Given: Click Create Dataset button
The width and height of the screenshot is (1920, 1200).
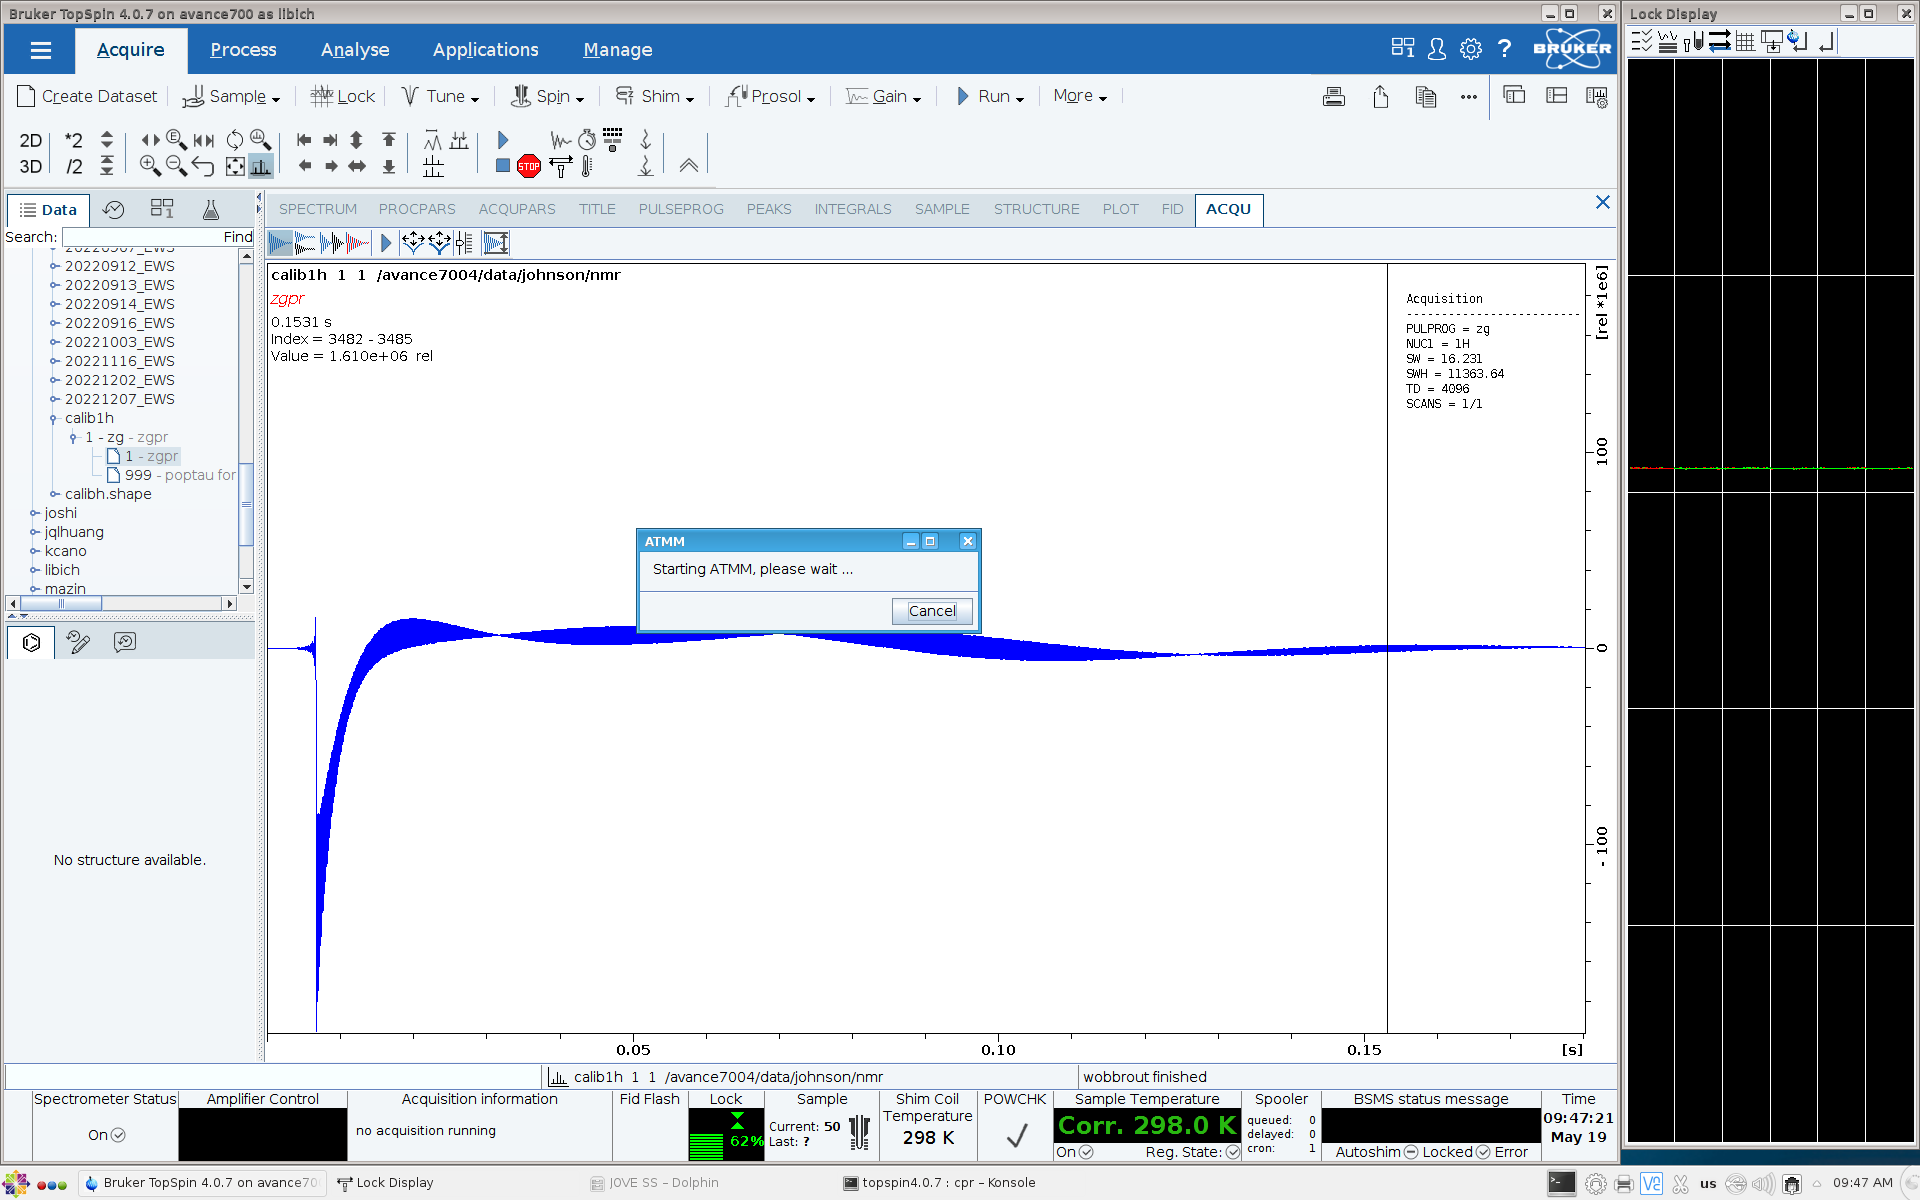Looking at the screenshot, I should [88, 96].
